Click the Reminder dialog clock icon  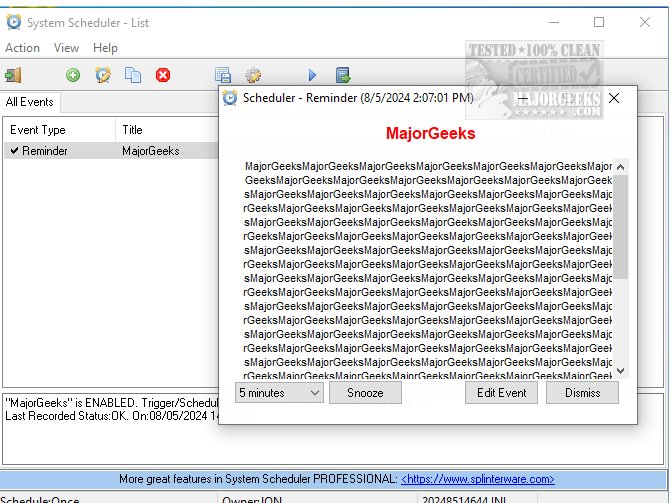[x=230, y=98]
